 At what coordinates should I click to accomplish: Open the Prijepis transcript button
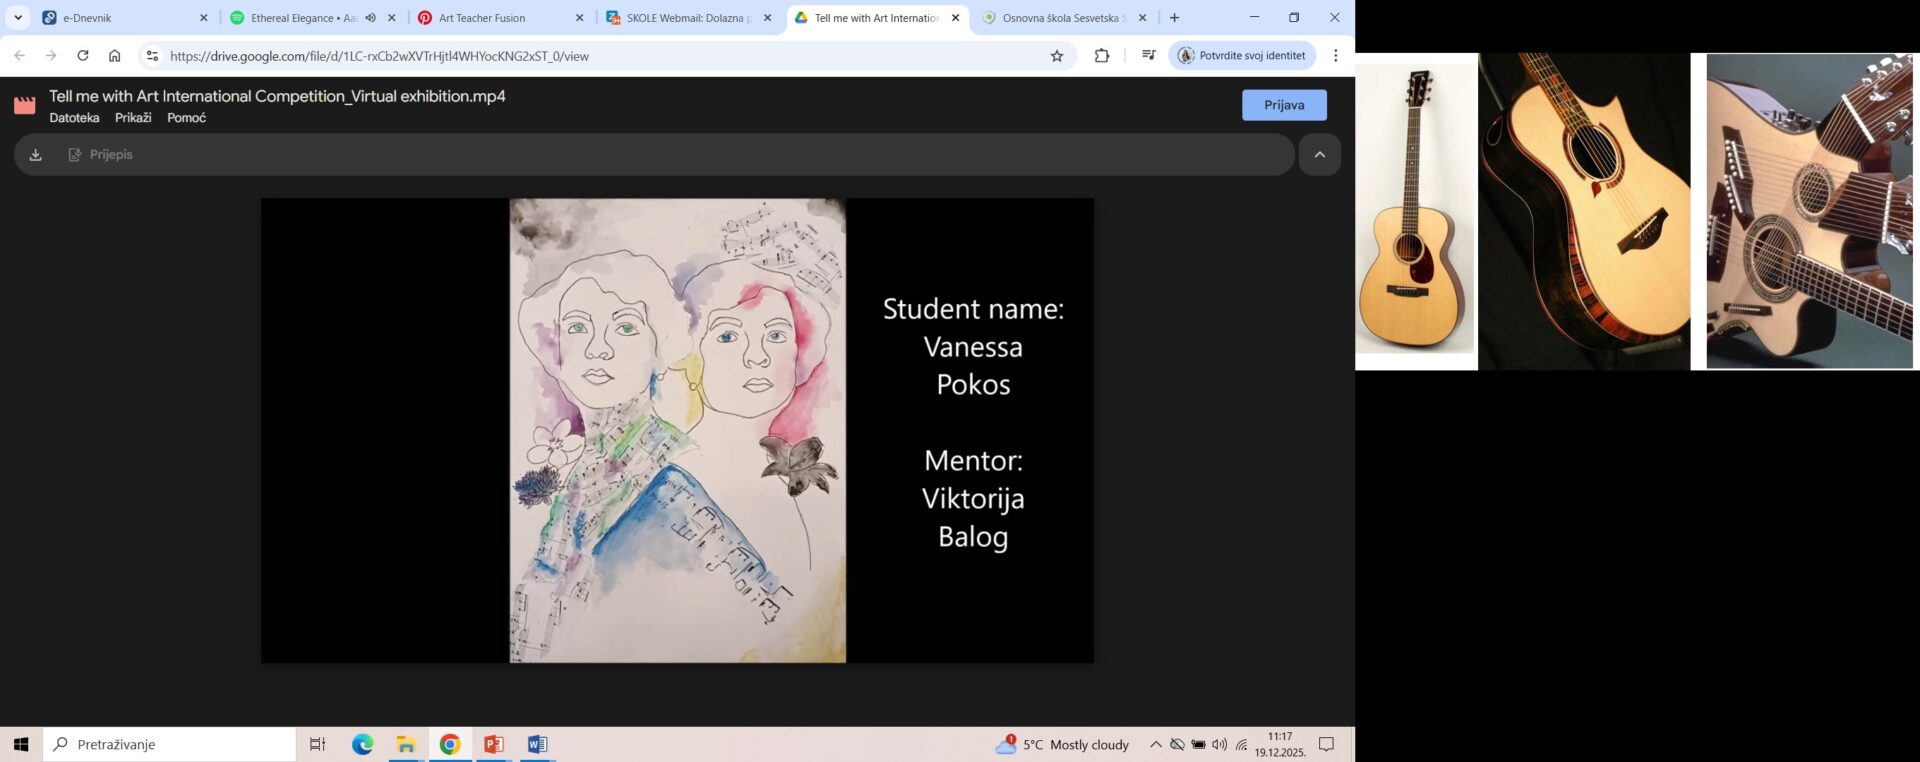100,155
